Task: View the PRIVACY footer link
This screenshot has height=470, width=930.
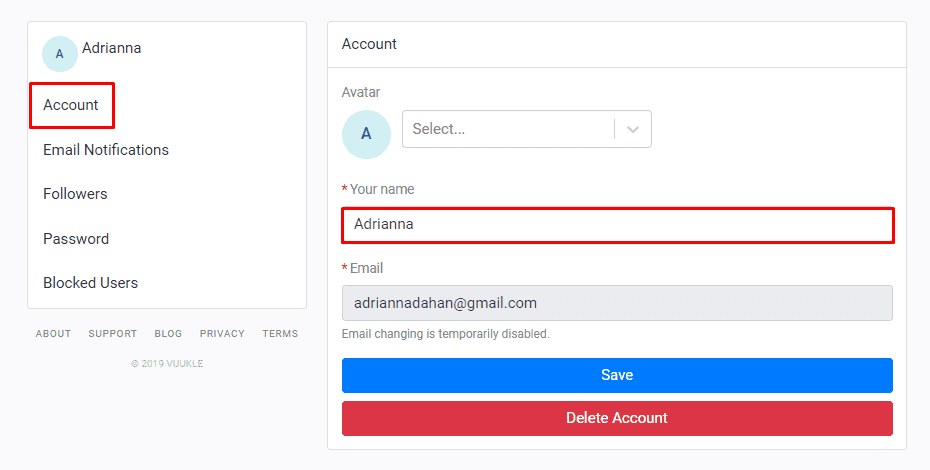Action: point(222,334)
